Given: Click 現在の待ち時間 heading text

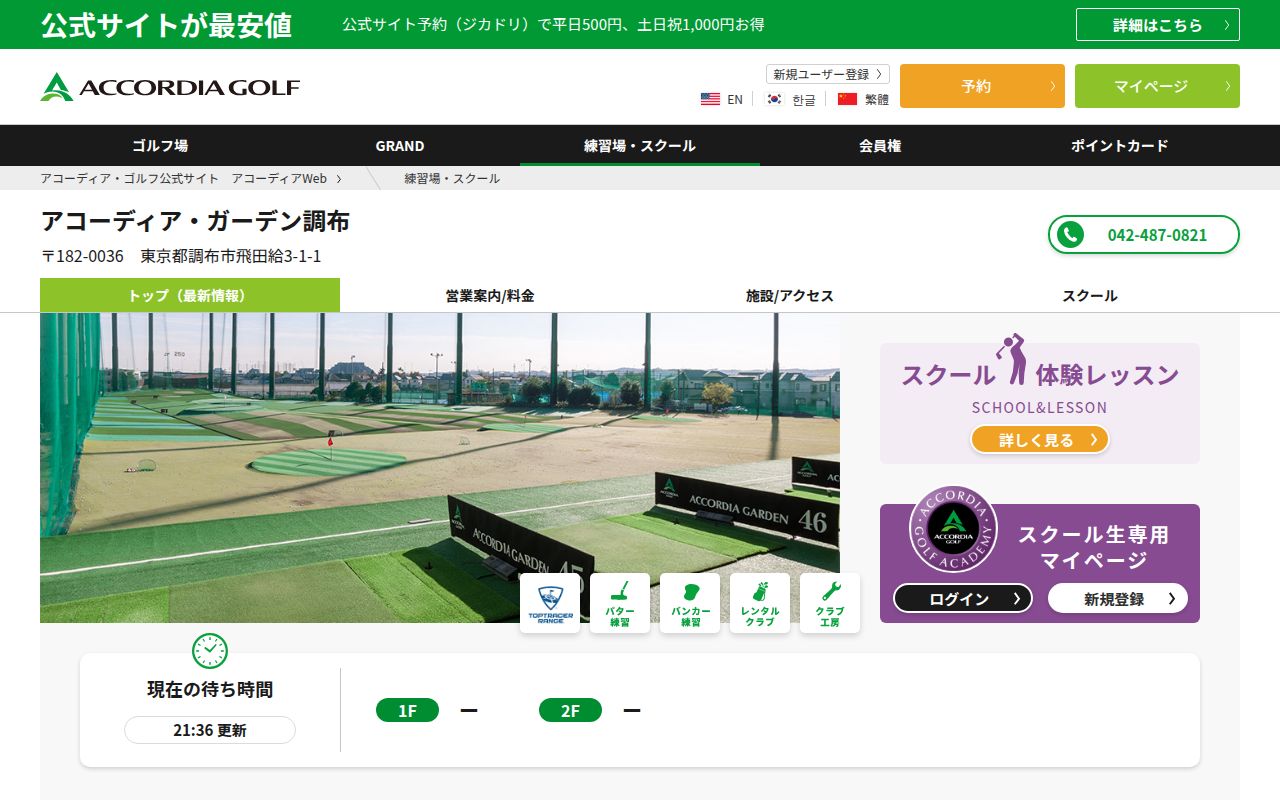Looking at the screenshot, I should click(210, 689).
